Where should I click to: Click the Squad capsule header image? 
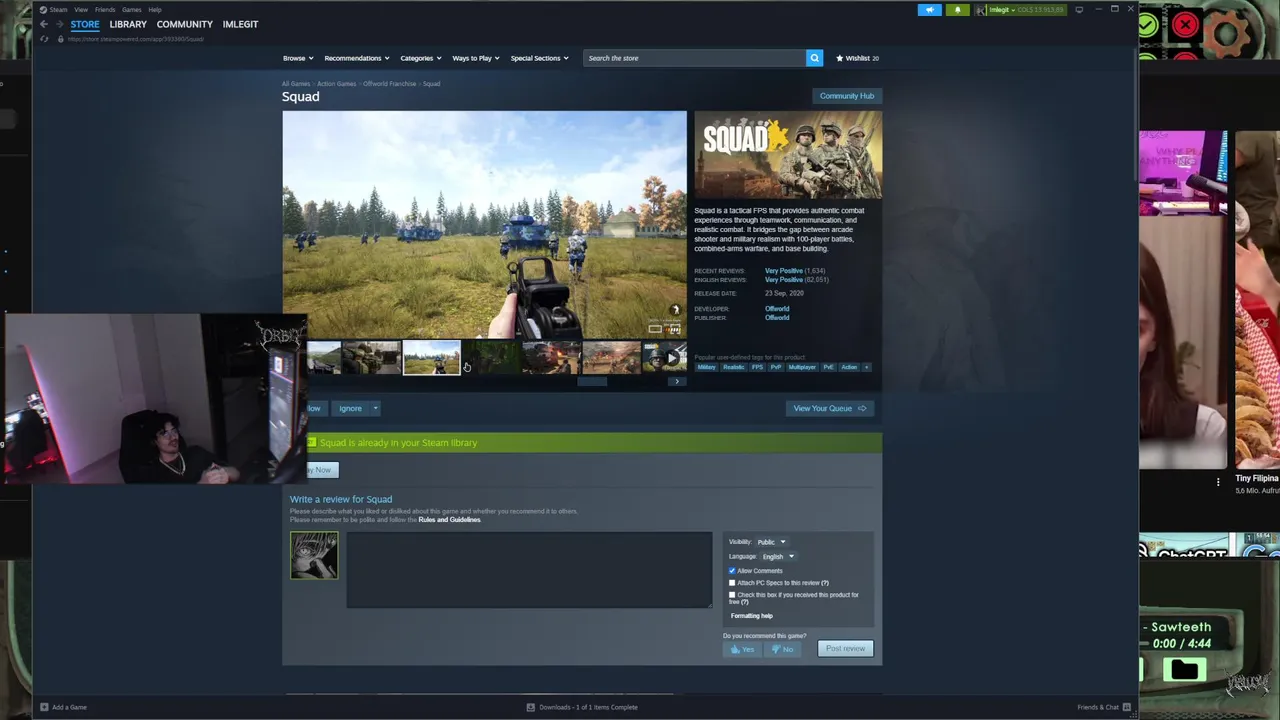pos(788,155)
